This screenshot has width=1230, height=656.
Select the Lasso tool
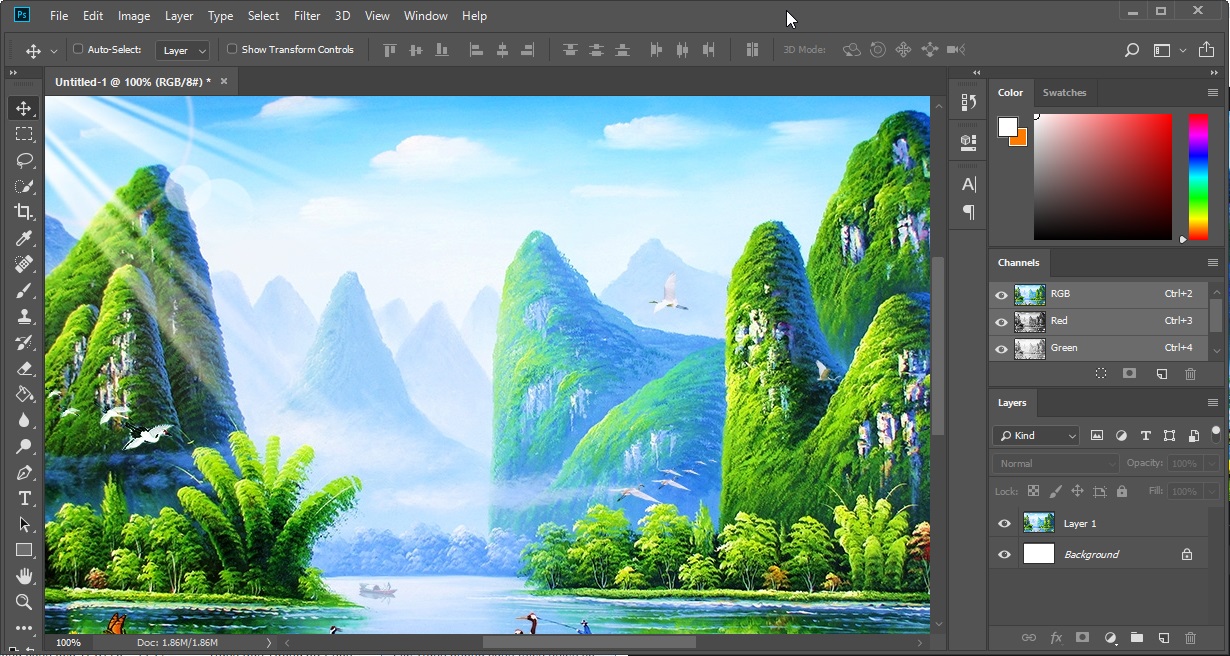tap(24, 160)
